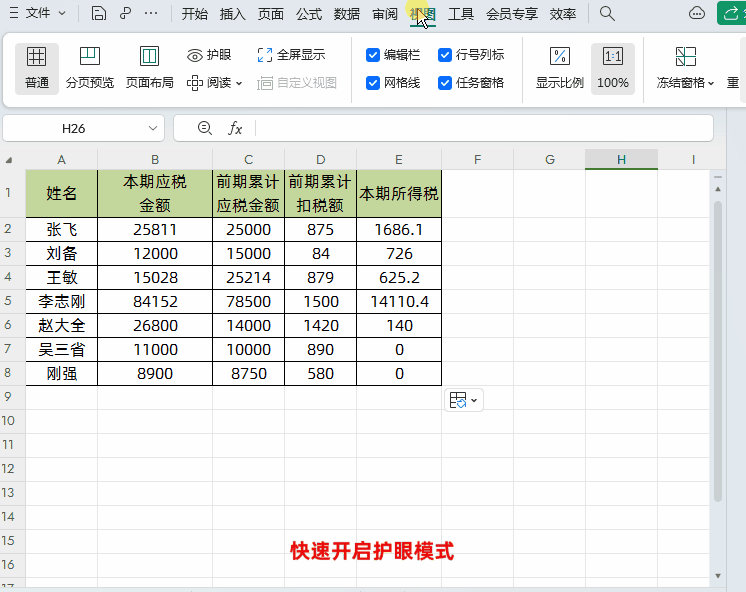Select the cell containing 李志刚
This screenshot has height=592, width=746.
point(61,302)
